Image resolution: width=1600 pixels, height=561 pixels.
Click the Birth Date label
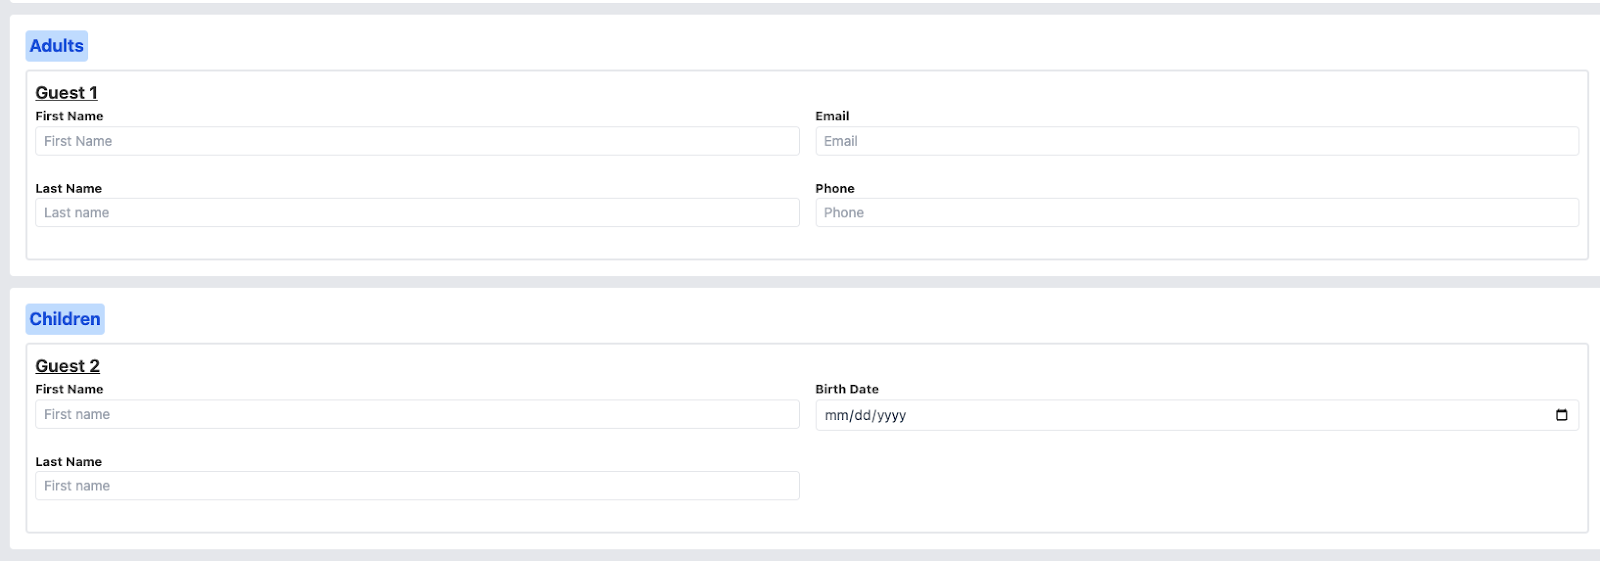coord(847,389)
